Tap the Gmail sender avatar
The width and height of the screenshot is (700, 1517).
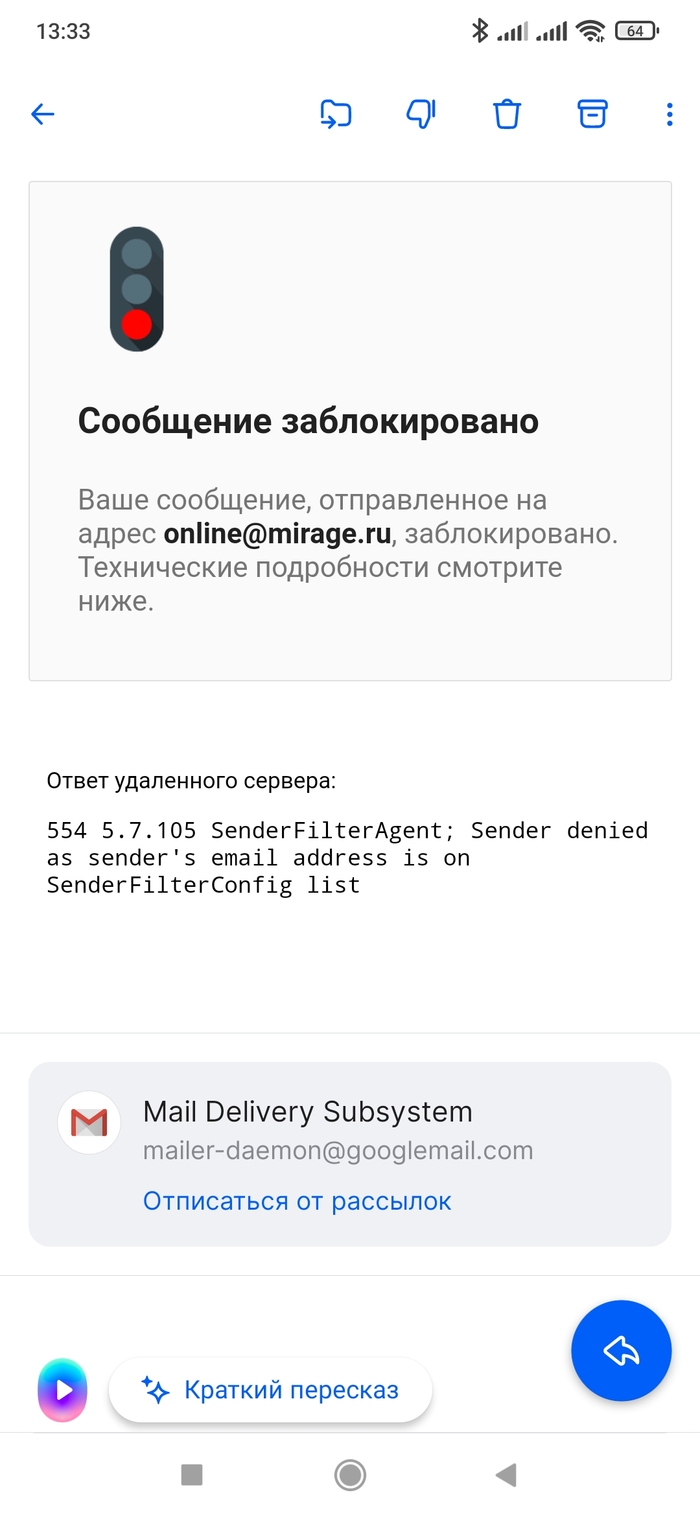pyautogui.click(x=89, y=1123)
